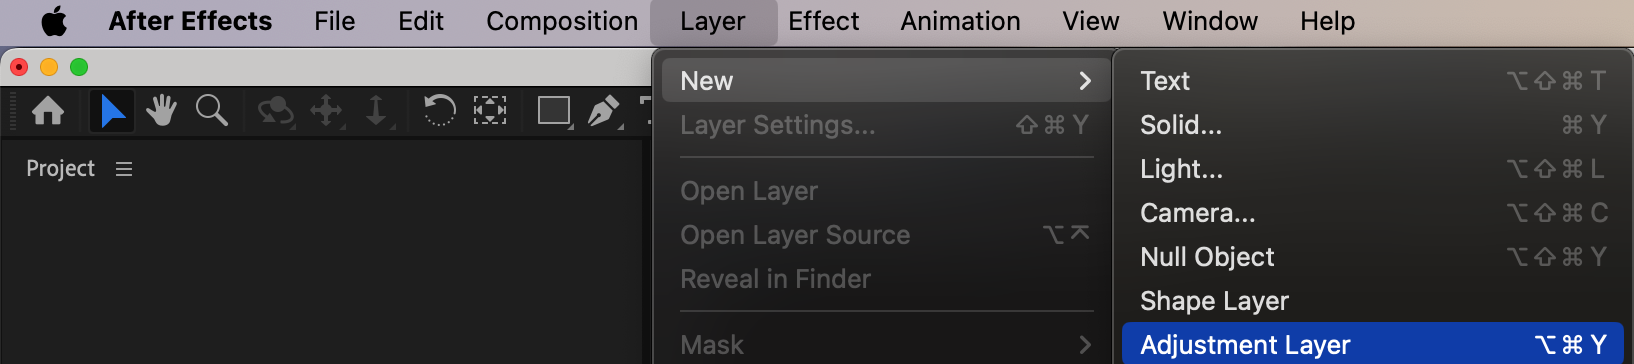The height and width of the screenshot is (364, 1634).
Task: Select the Selection arrow tool
Action: 112,110
